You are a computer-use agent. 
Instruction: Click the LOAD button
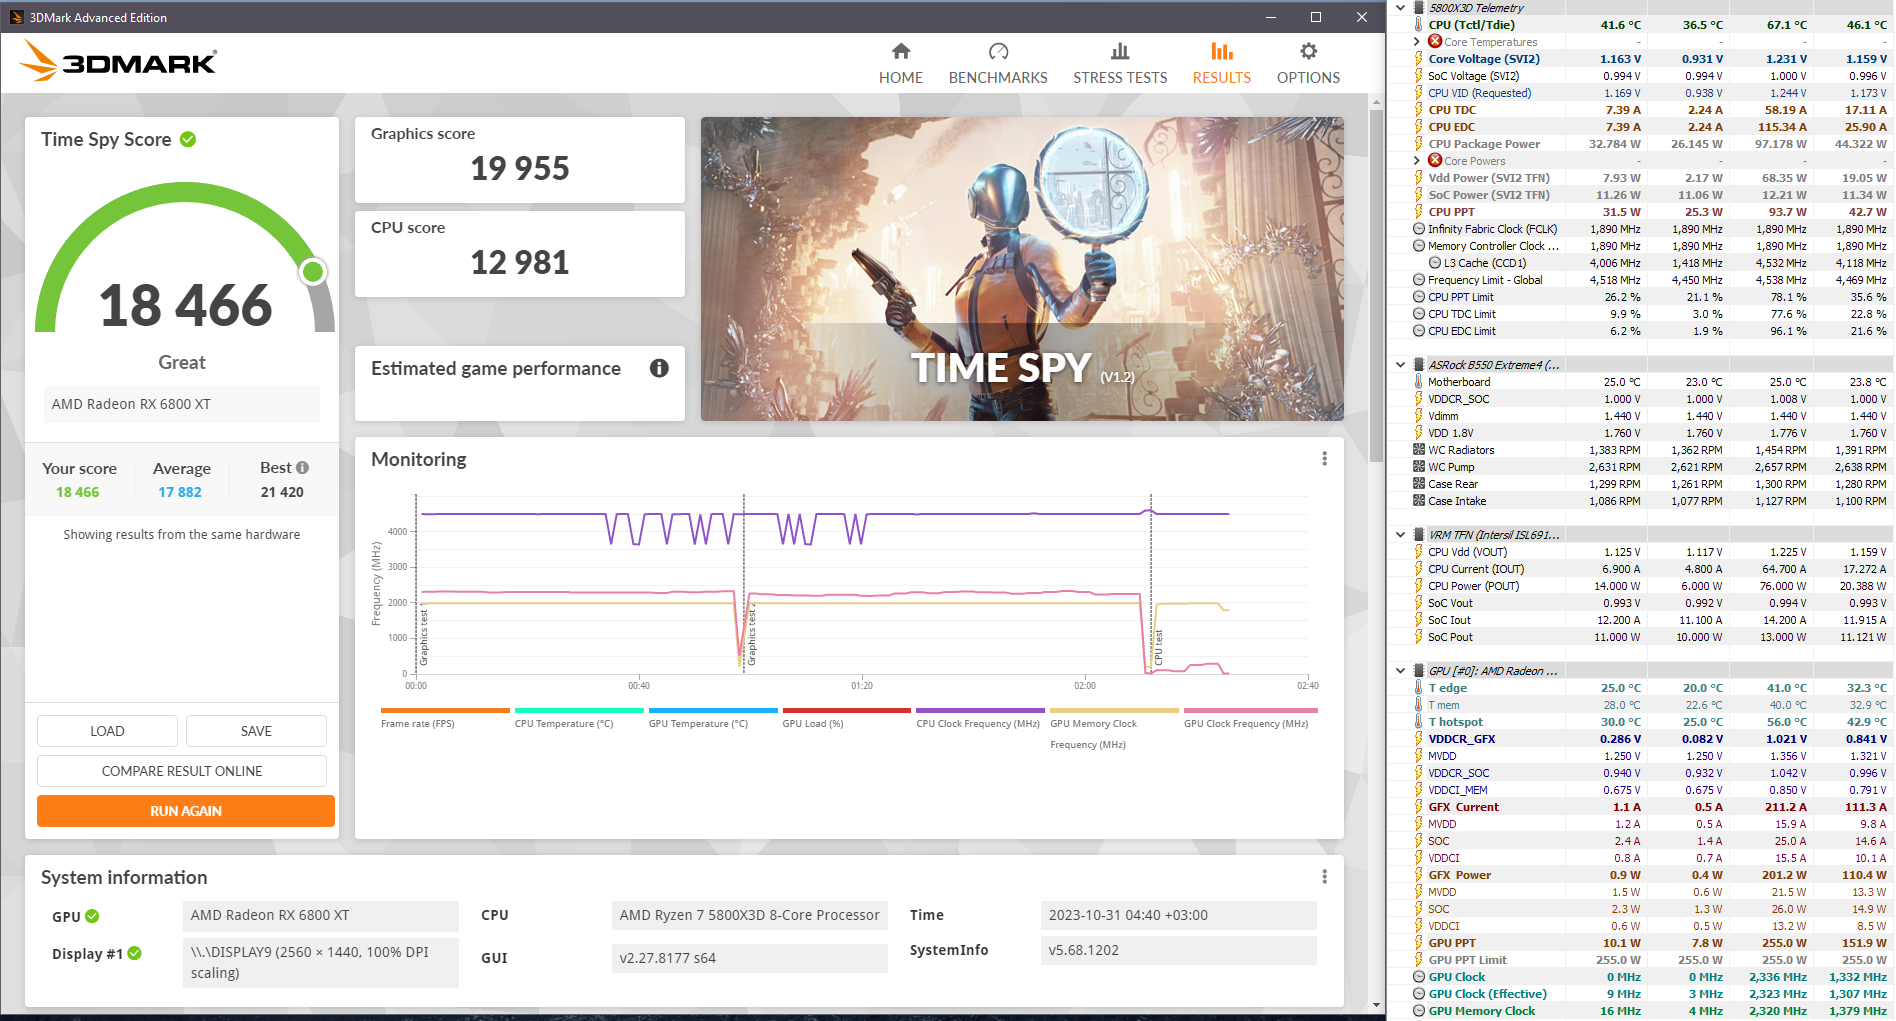(x=107, y=731)
